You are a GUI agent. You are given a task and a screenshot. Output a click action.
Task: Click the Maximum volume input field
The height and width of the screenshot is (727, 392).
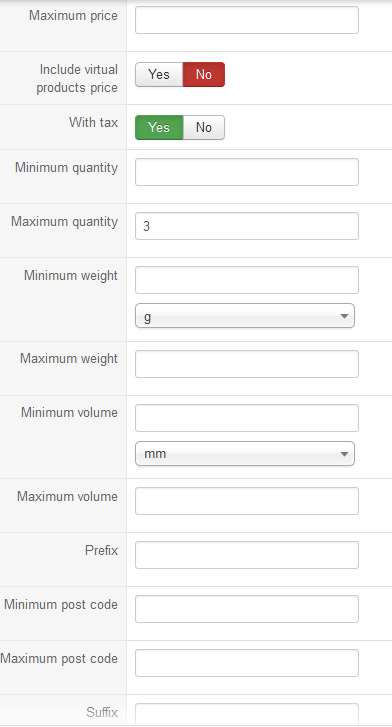tap(247, 501)
